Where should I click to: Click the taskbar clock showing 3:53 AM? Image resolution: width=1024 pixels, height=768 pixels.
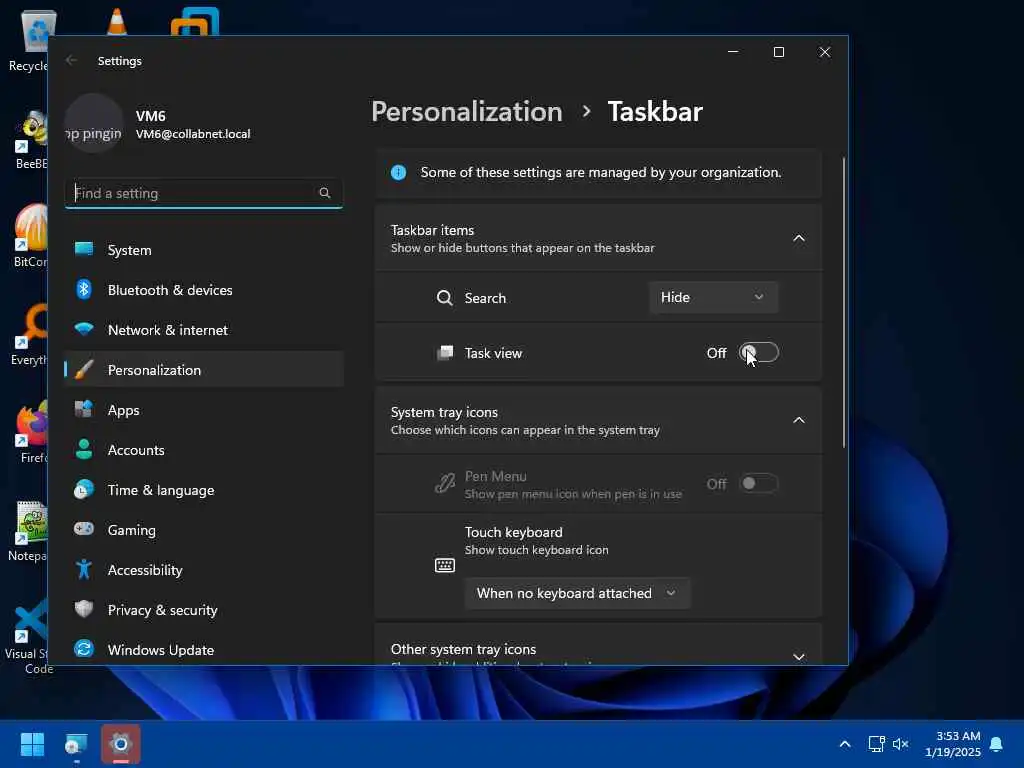(953, 744)
